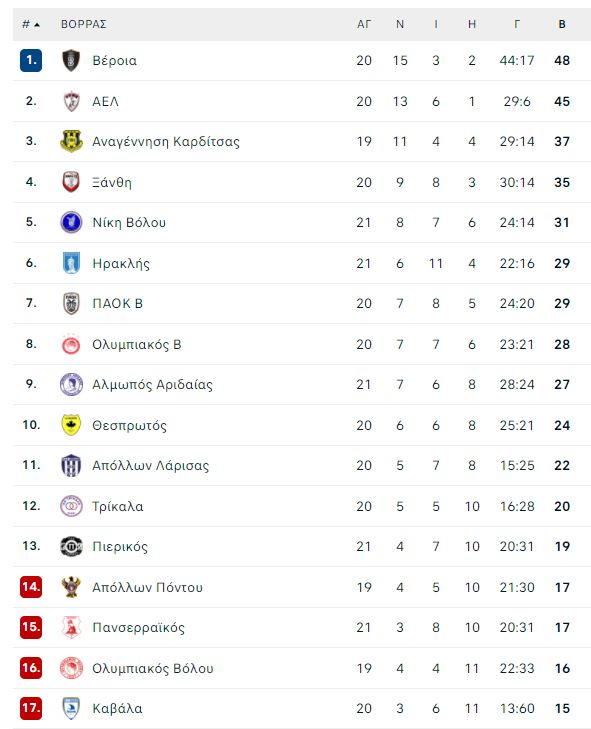Click the Γ goals column header

(517, 24)
